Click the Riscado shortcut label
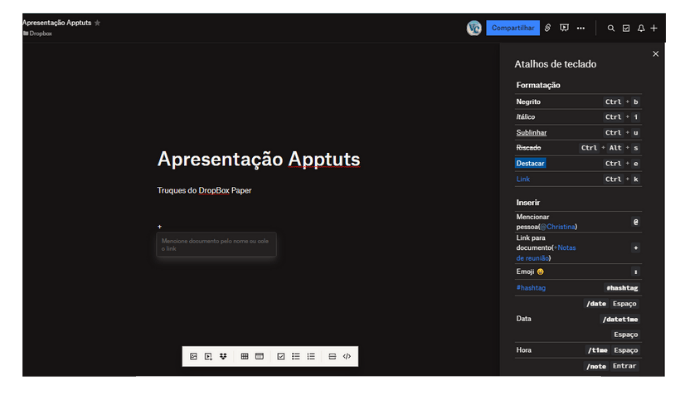The width and height of the screenshot is (700, 400). click(x=529, y=148)
